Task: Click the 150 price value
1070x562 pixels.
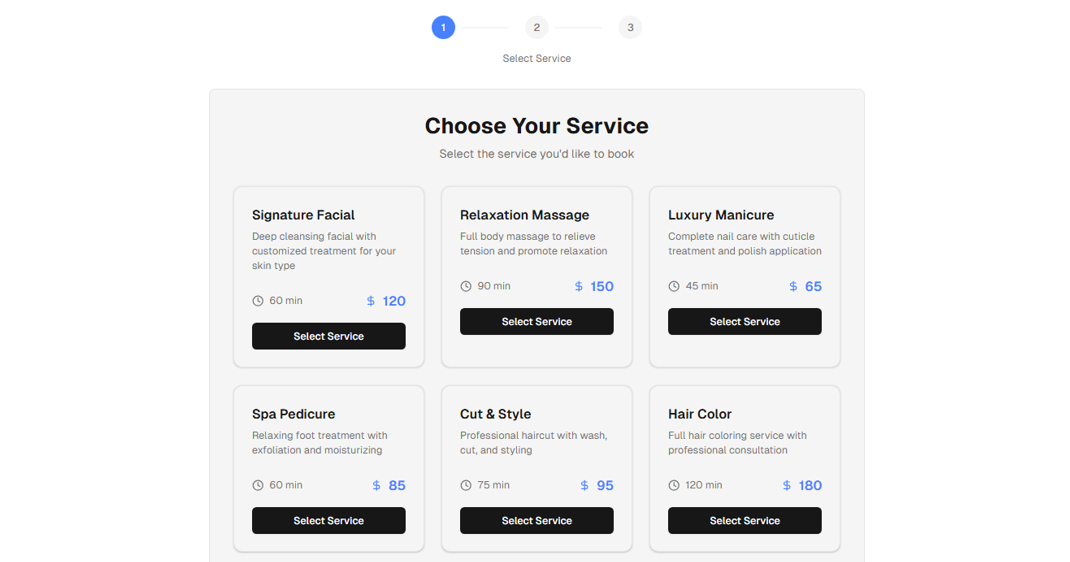Action: [602, 286]
